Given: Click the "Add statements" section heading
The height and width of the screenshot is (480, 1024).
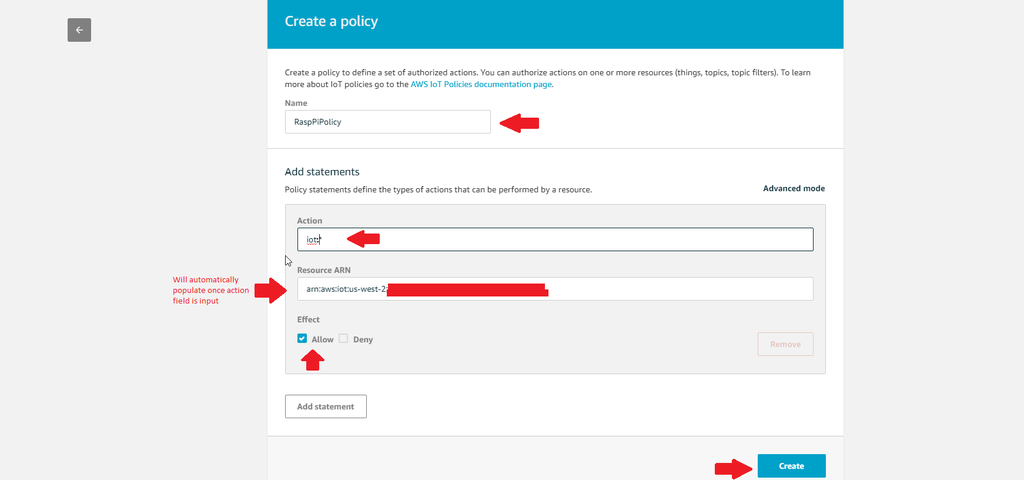Looking at the screenshot, I should pyautogui.click(x=322, y=172).
